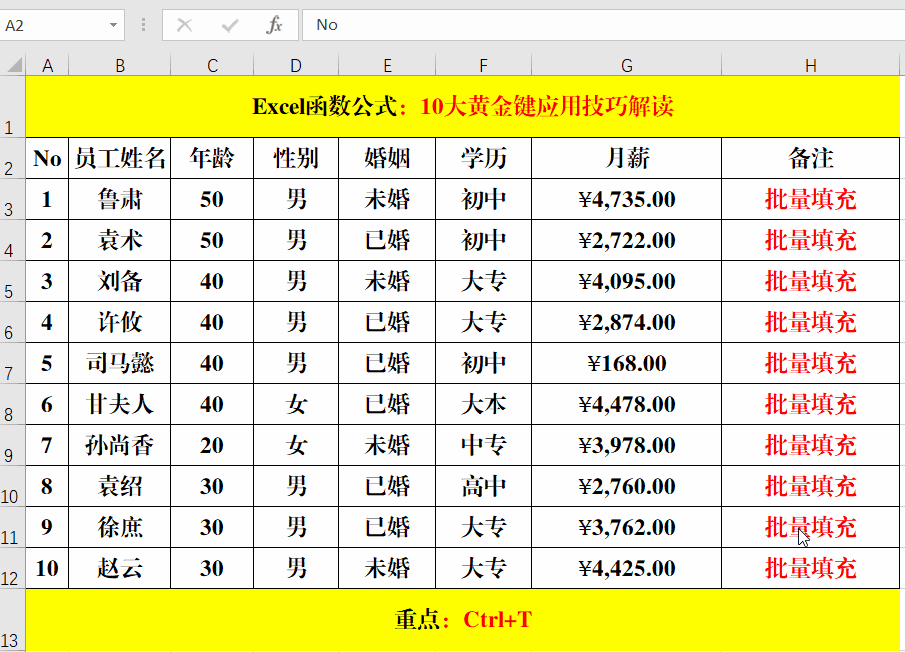
Task: Click the name cell '赵云'
Action: click(x=119, y=568)
